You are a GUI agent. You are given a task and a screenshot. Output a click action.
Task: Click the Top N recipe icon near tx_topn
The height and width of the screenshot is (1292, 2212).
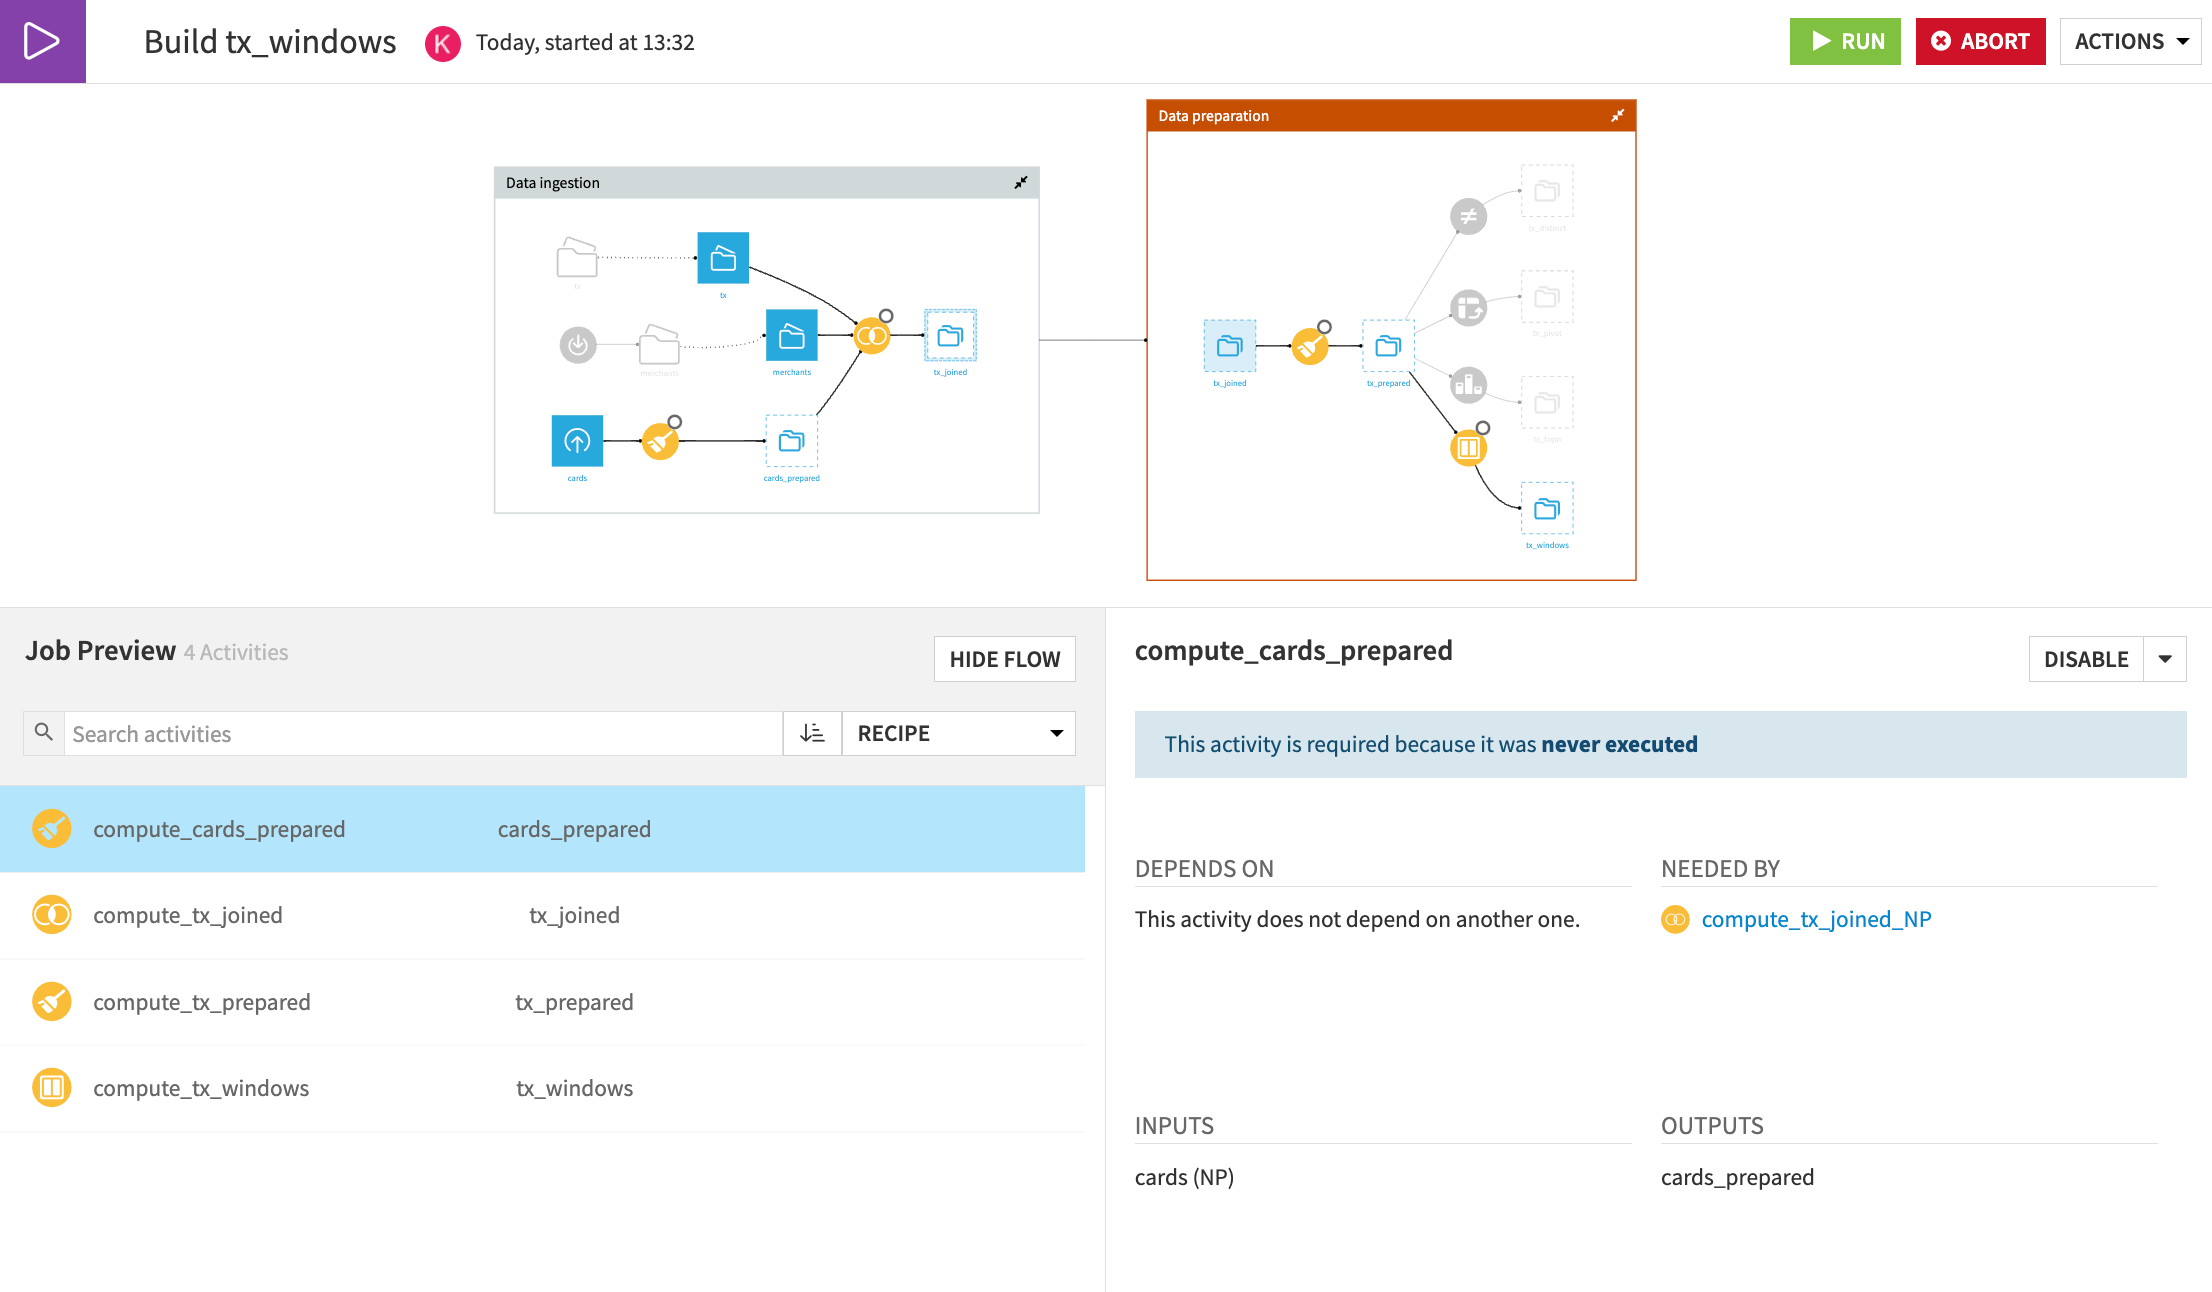coord(1467,384)
